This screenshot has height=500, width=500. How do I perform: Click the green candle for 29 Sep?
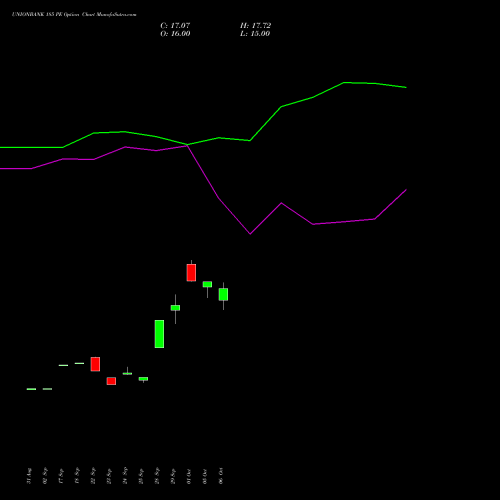(x=175, y=308)
